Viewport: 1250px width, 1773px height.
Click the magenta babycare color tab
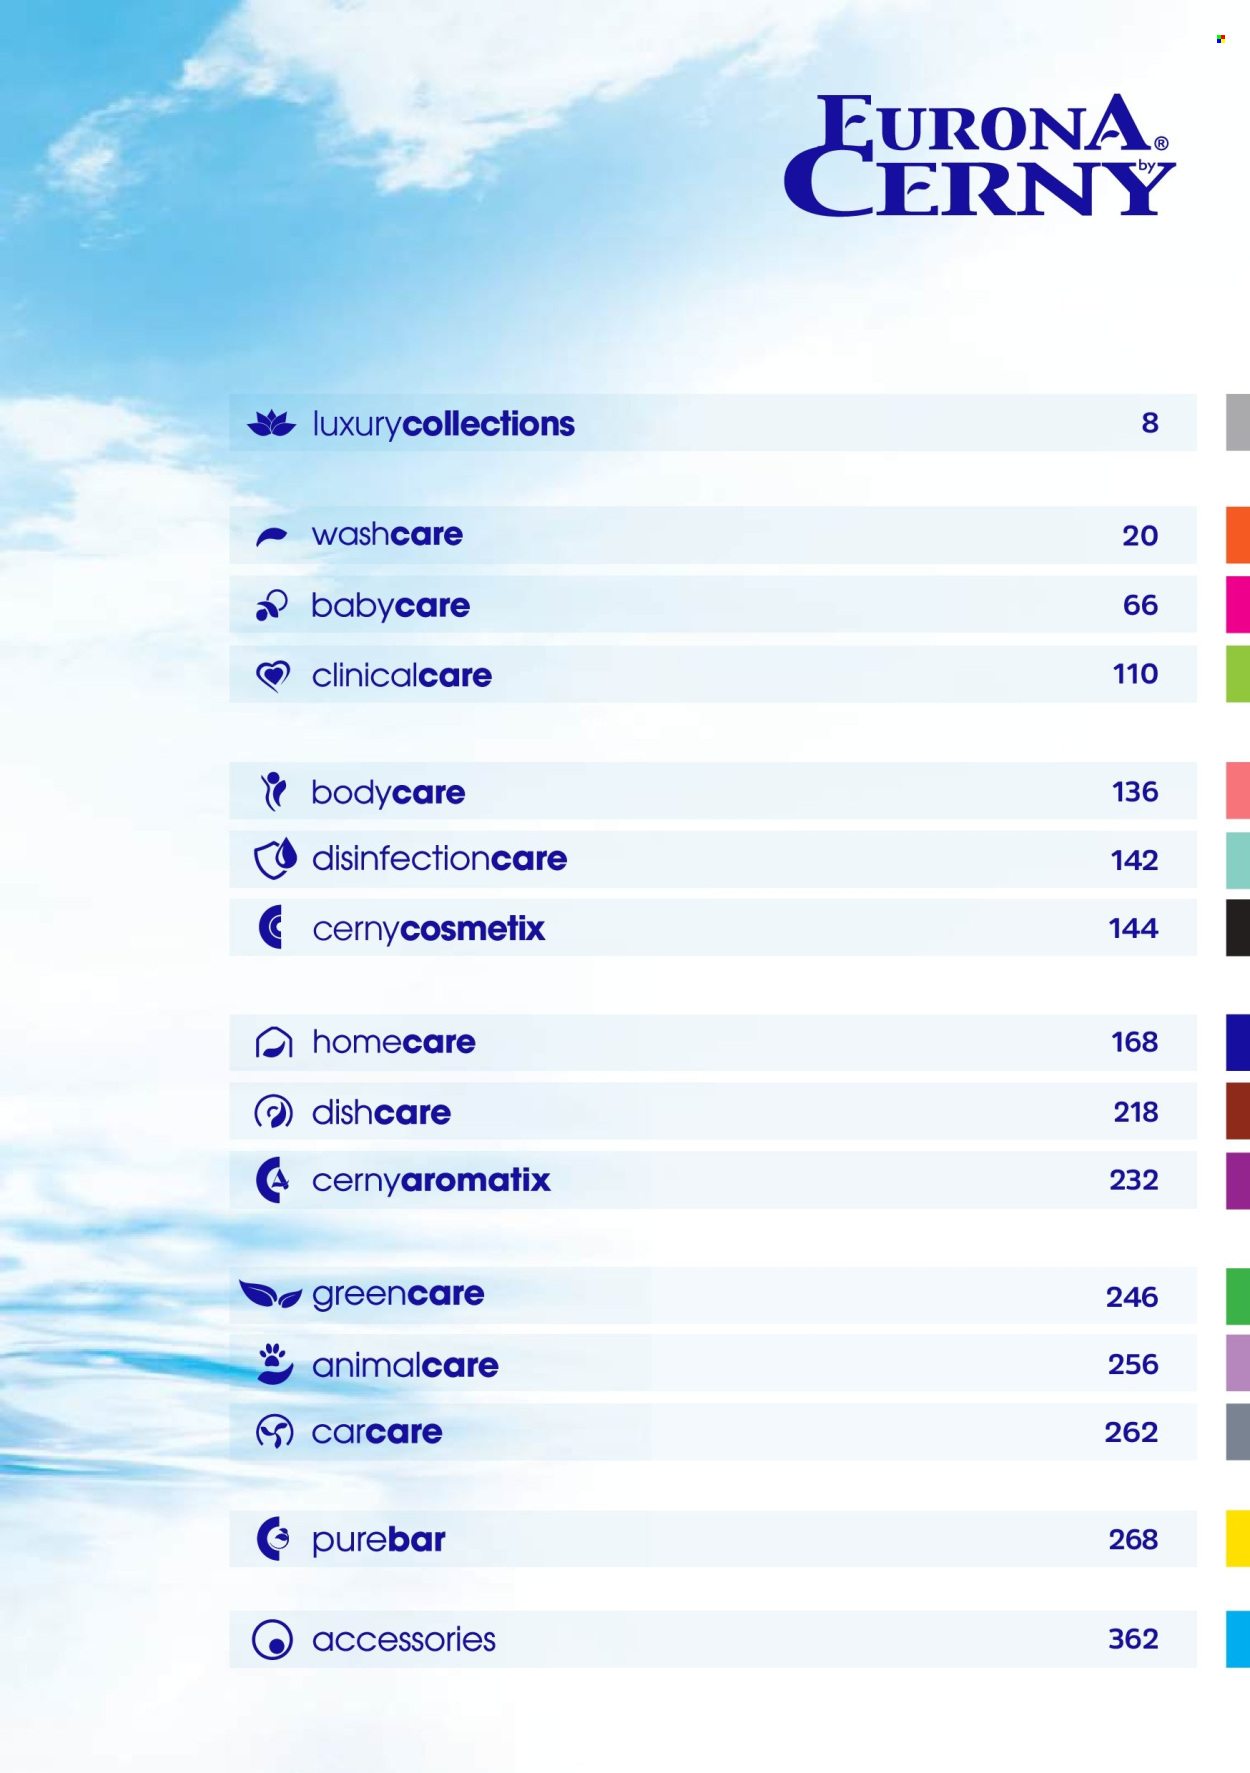pyautogui.click(x=1238, y=604)
